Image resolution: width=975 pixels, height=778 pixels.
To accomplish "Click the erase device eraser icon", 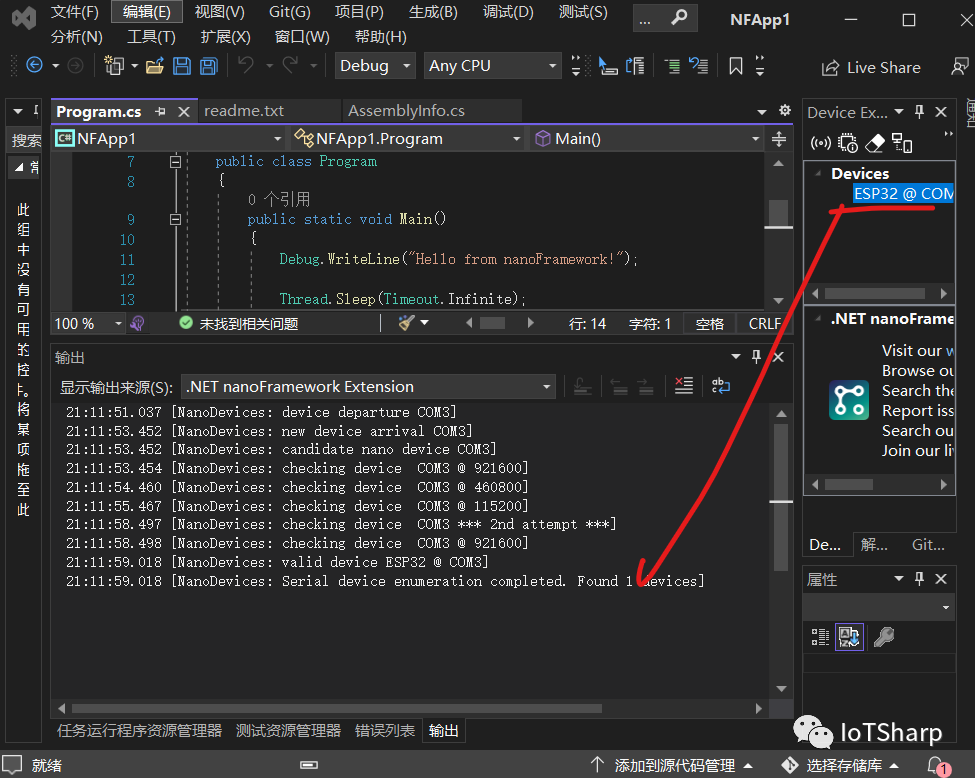I will coord(875,143).
